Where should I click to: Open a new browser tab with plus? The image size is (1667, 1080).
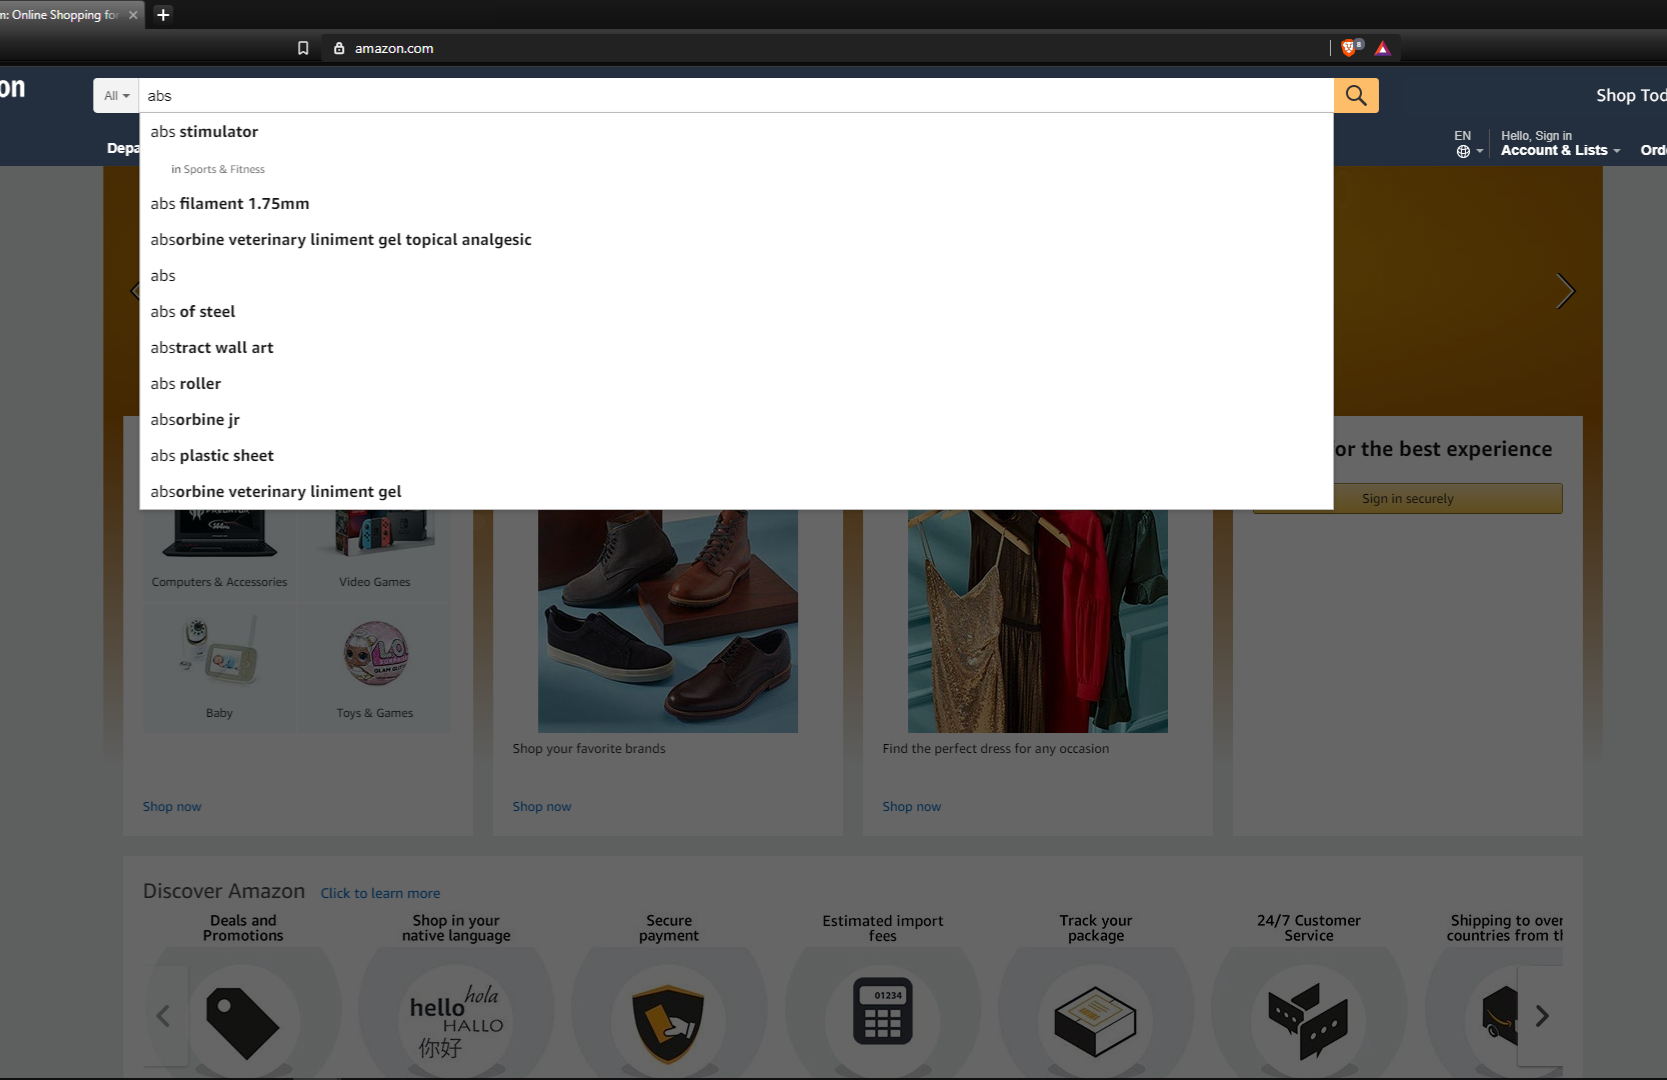pos(163,14)
